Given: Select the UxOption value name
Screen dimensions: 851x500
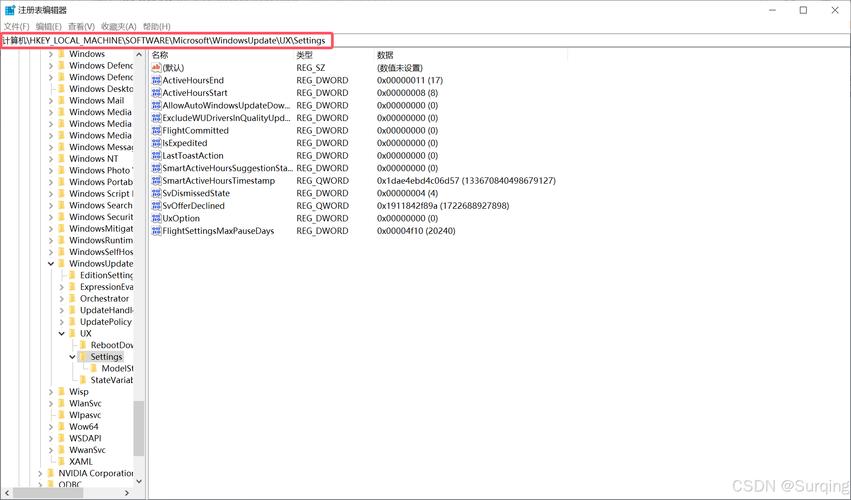Looking at the screenshot, I should [x=181, y=218].
